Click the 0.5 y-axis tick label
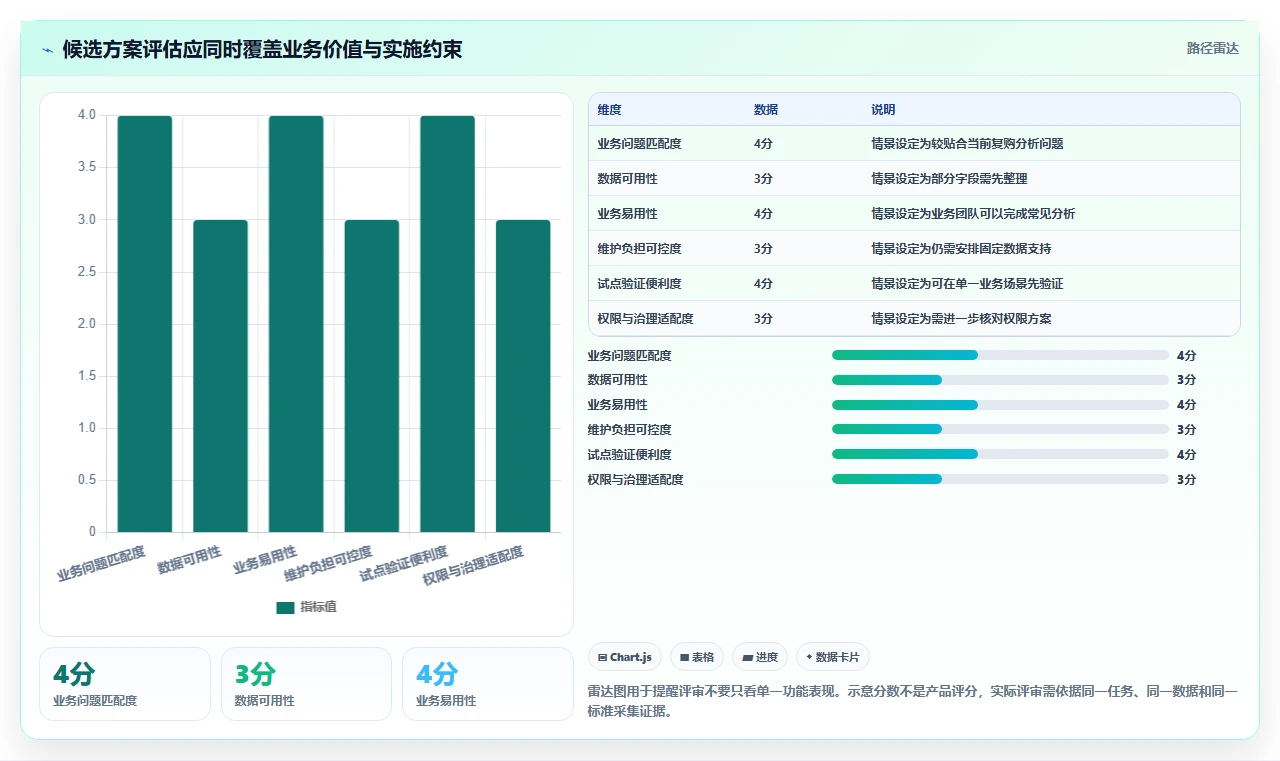Image resolution: width=1280 pixels, height=761 pixels. (x=87, y=480)
